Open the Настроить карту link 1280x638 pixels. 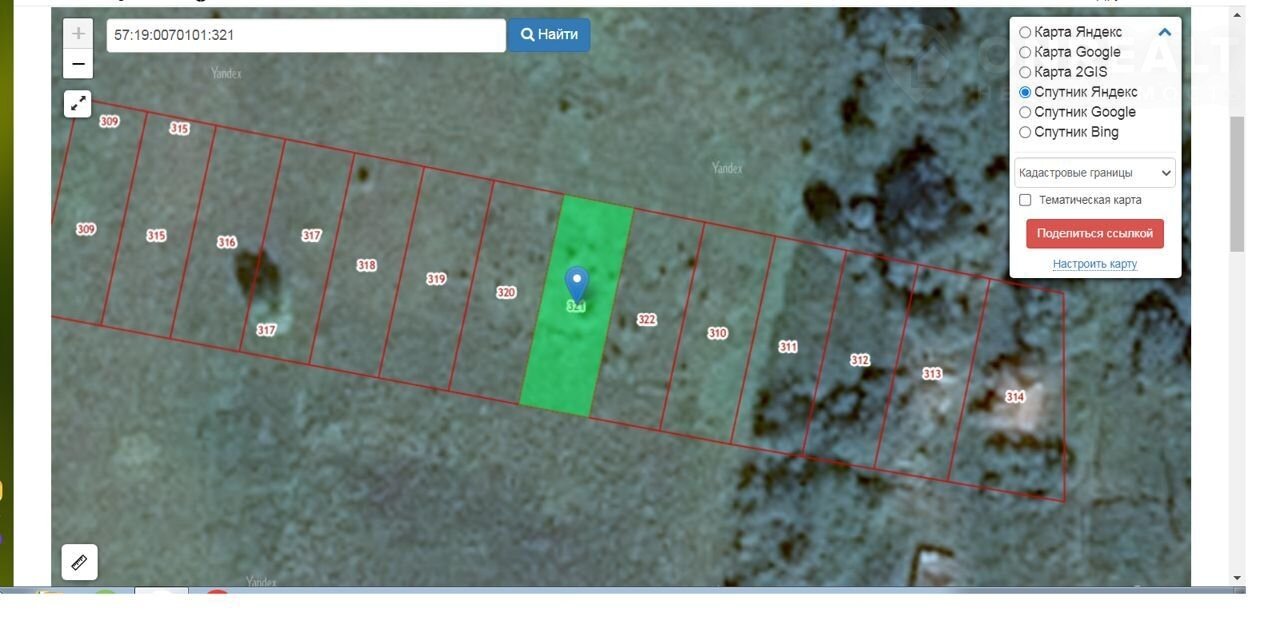1094,264
